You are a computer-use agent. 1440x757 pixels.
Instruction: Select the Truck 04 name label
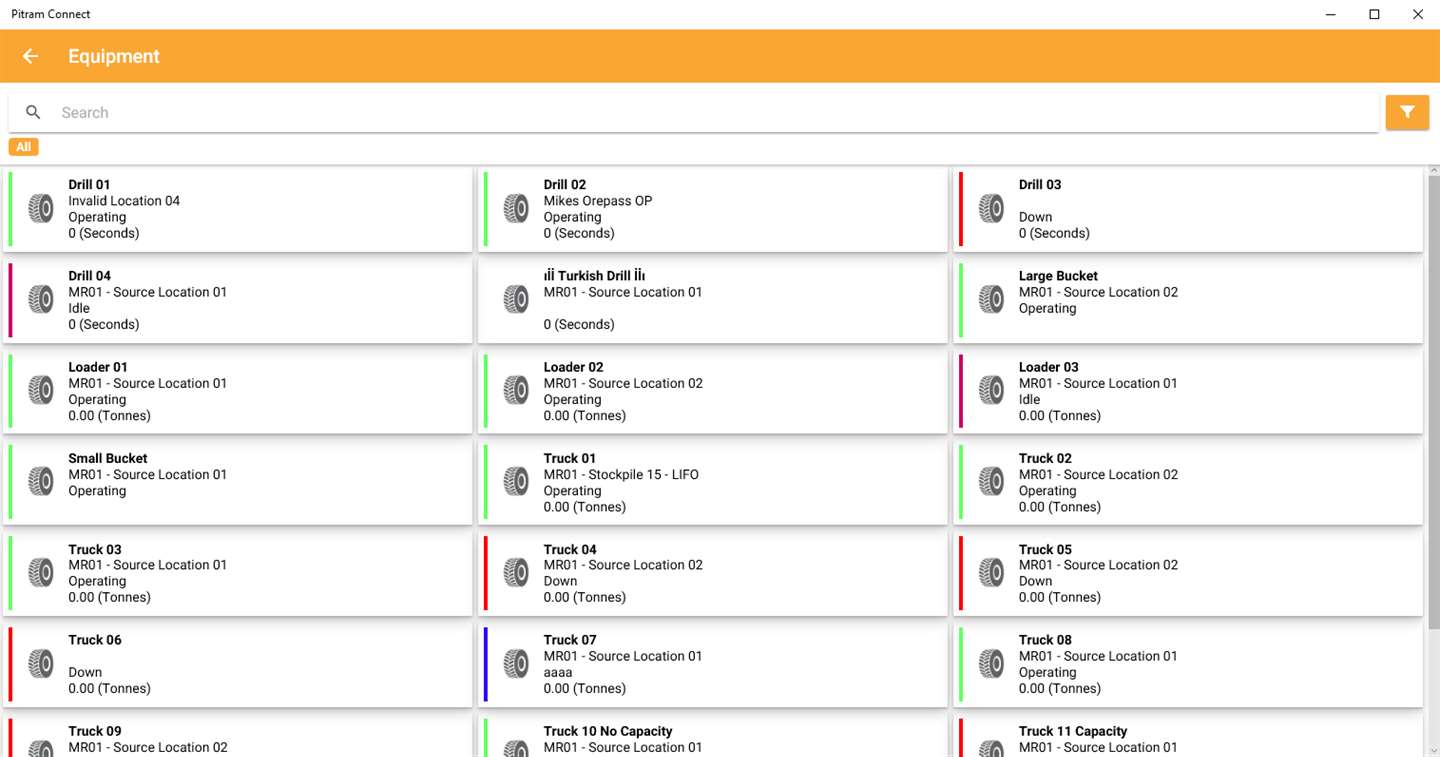click(570, 549)
